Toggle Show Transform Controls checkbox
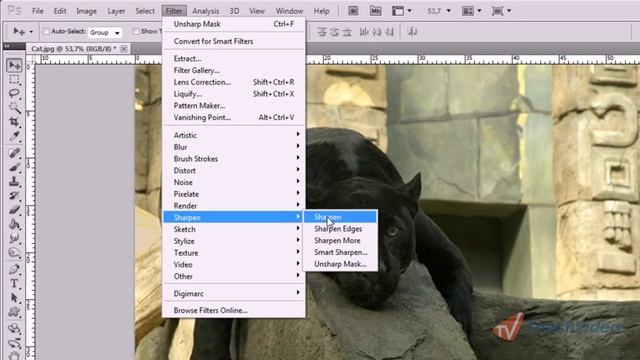Viewport: 640px width, 360px height. [136, 31]
